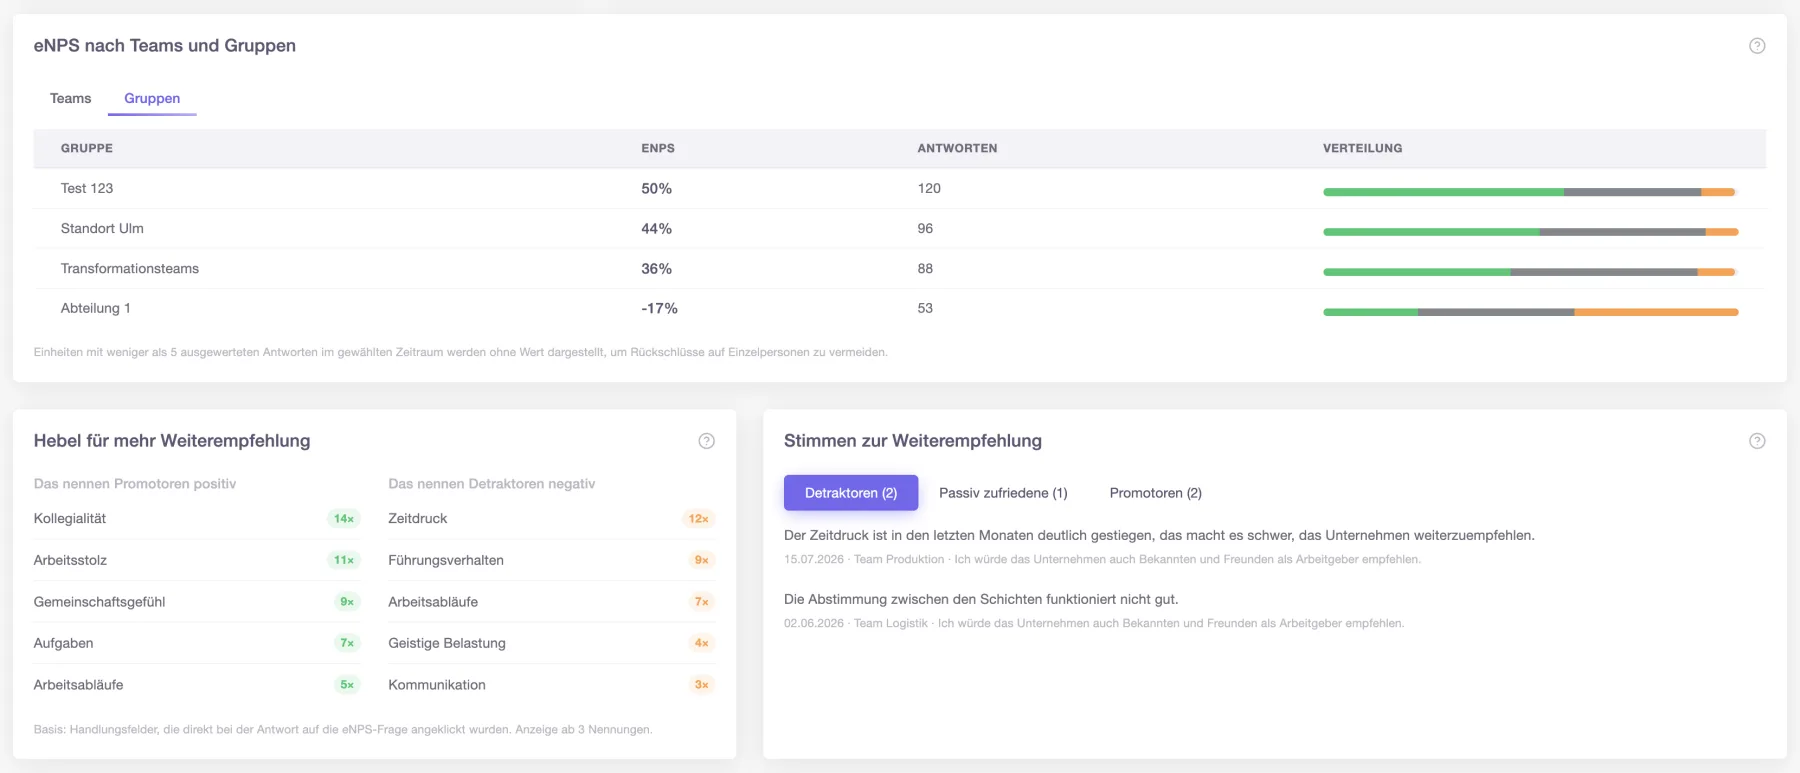Switch to the Teams tab

pos(70,98)
